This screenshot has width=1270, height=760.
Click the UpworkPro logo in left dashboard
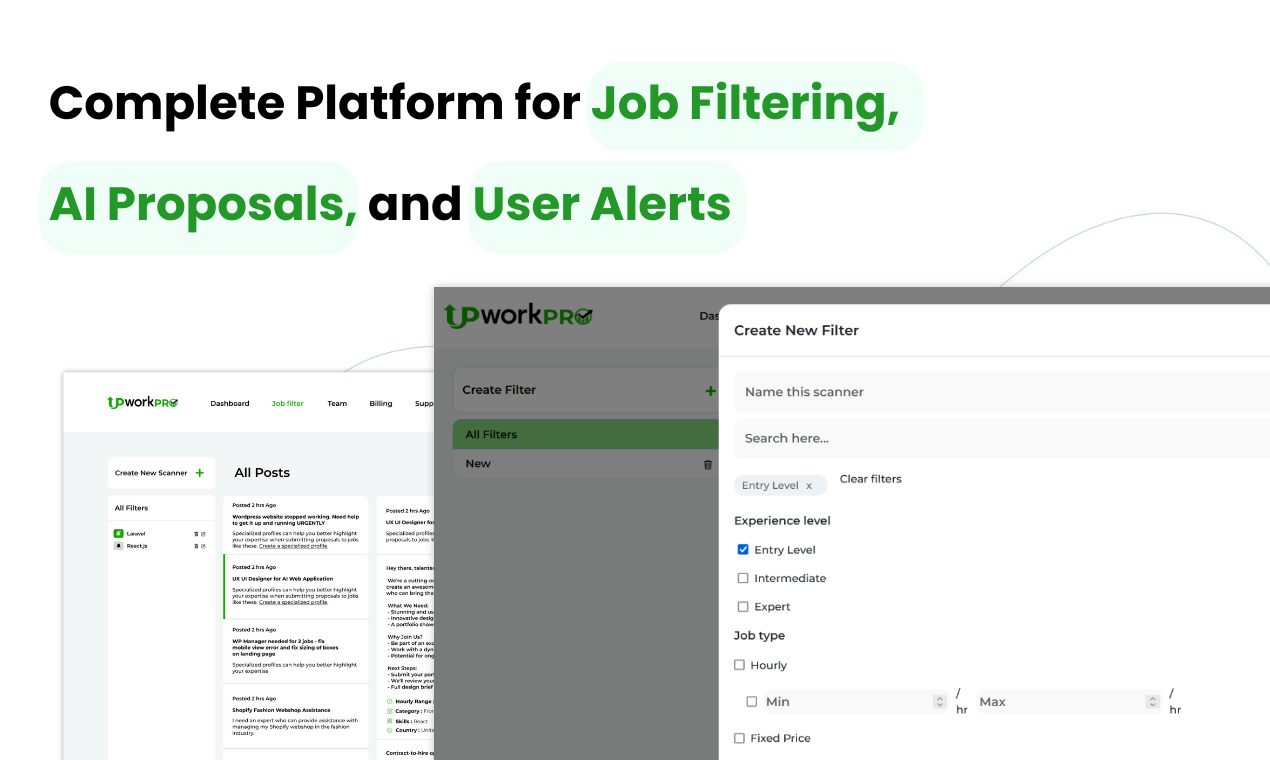click(x=143, y=403)
